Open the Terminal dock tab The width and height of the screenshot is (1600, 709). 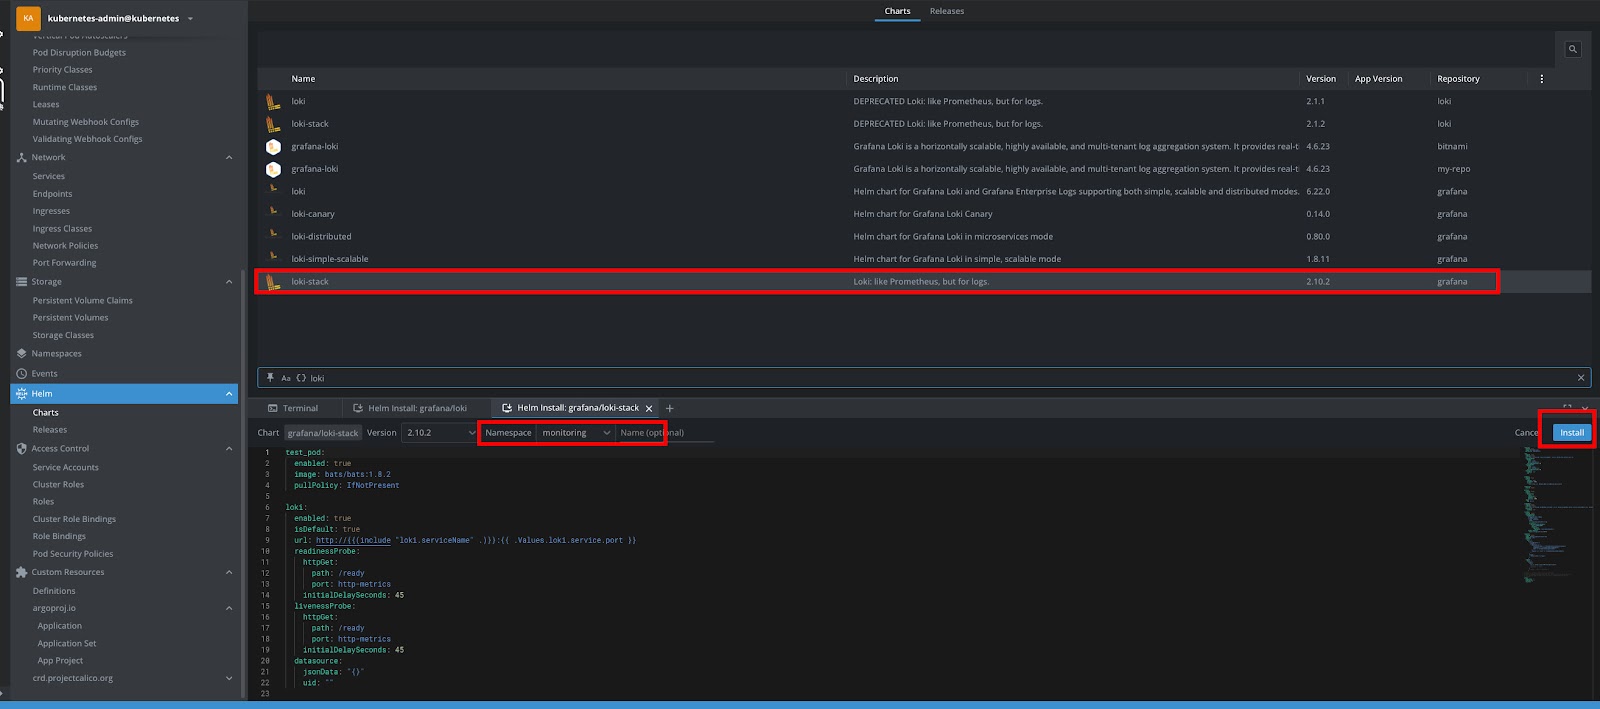[293, 408]
